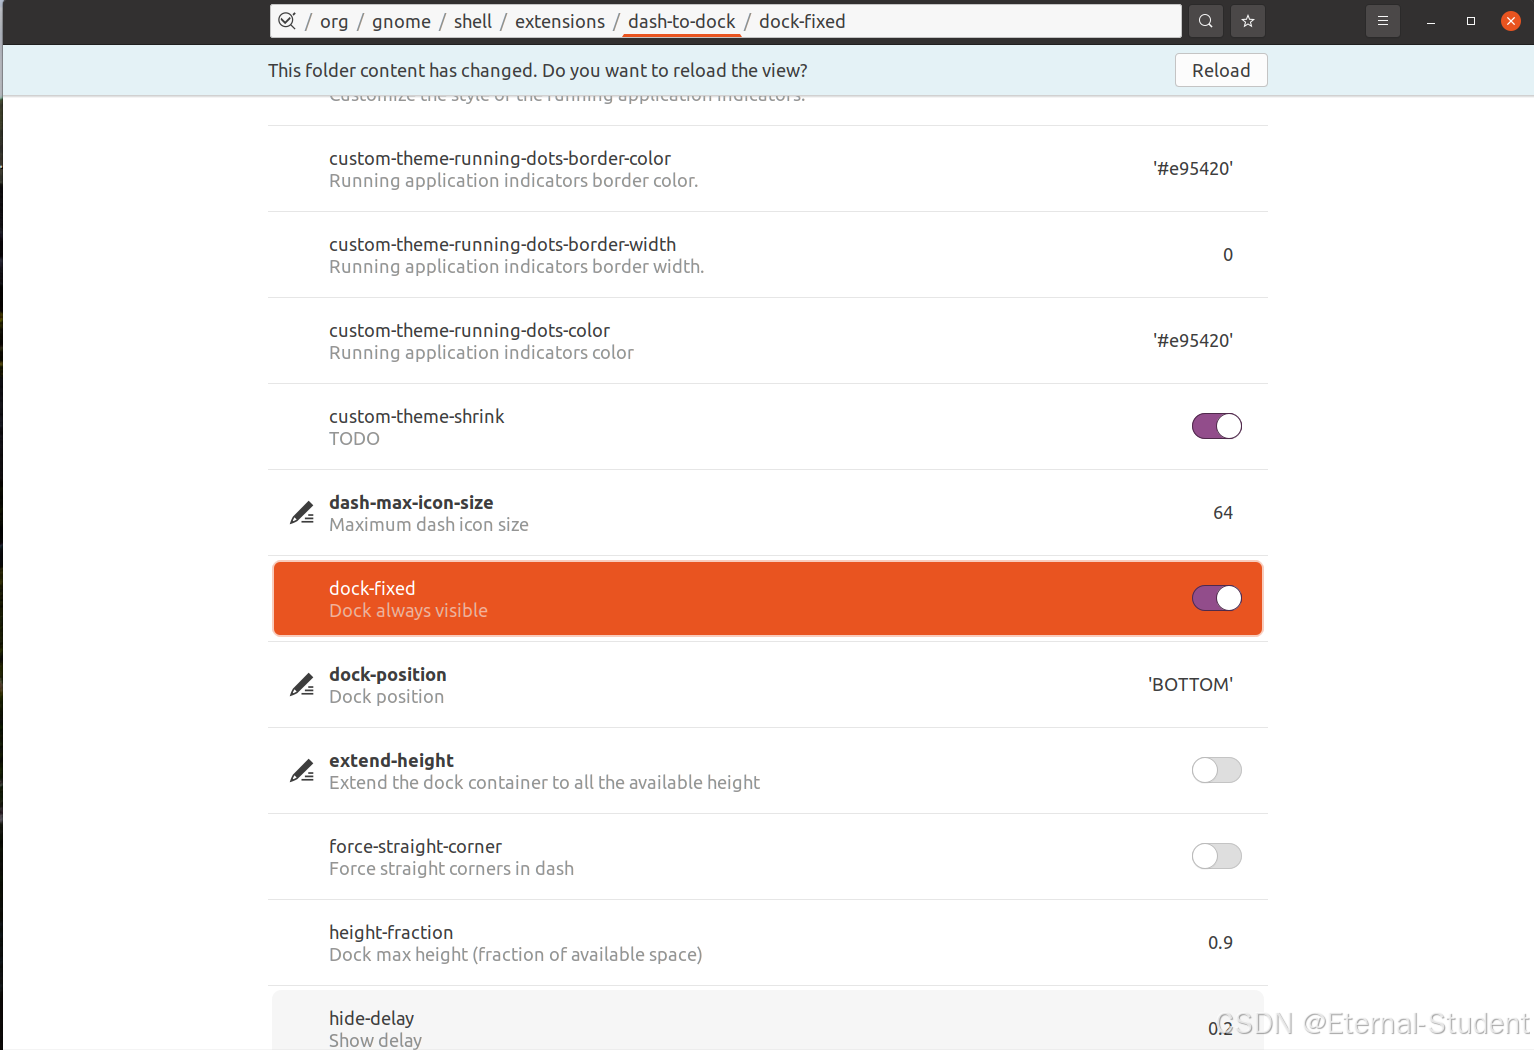Bookmark this location with the star icon

tap(1248, 21)
